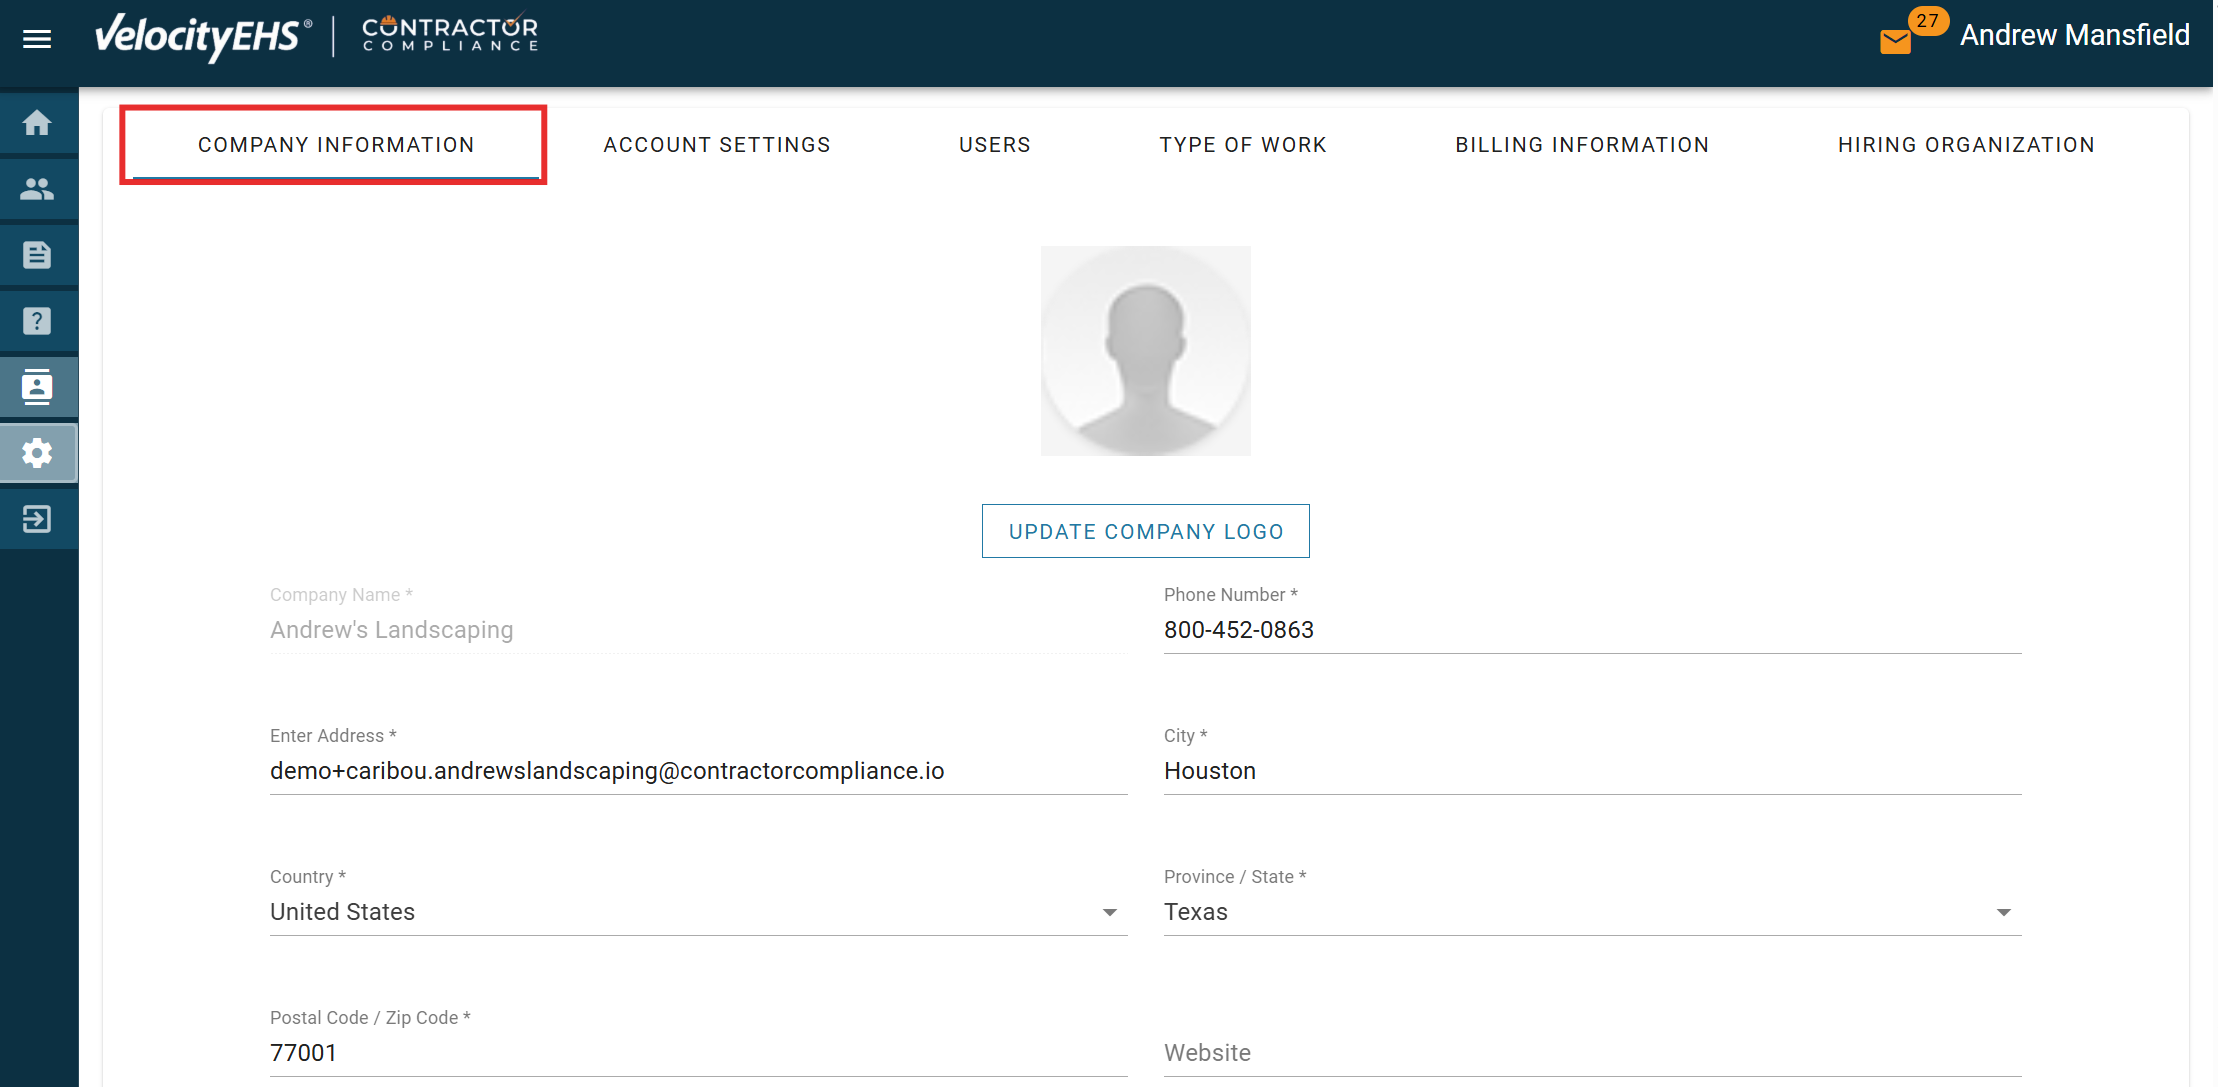Click the Home icon in sidebar
2218x1087 pixels.
point(37,123)
